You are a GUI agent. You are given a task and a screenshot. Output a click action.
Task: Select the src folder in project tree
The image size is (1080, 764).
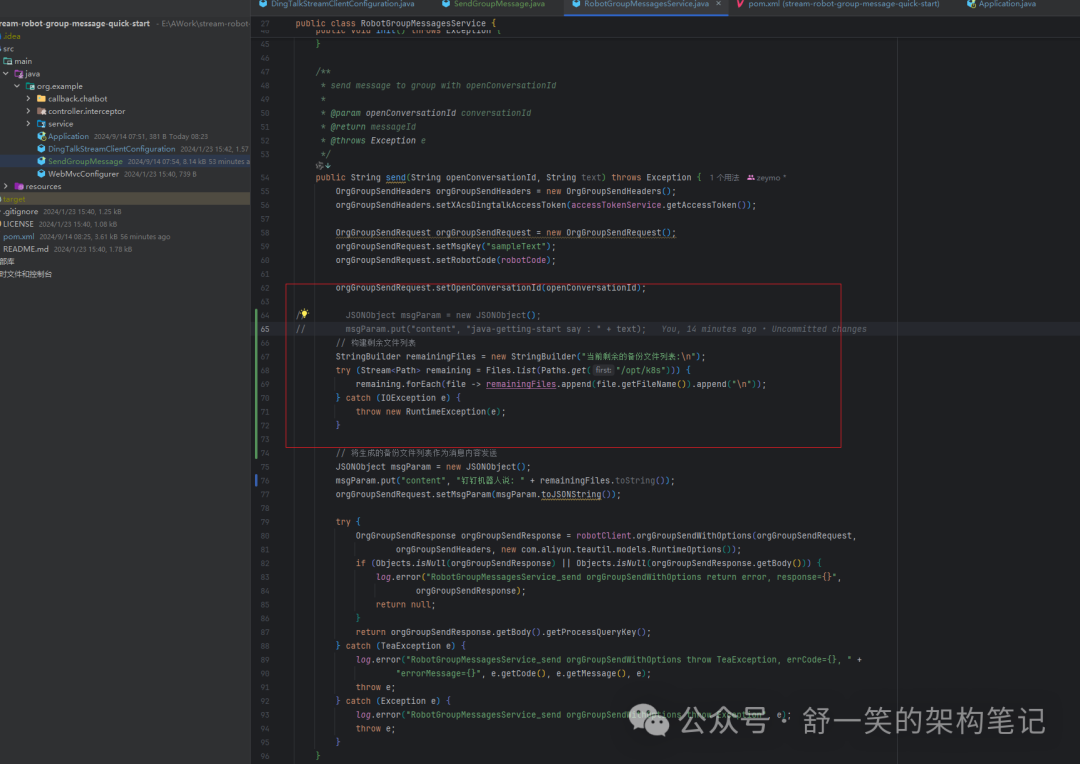click(8, 49)
